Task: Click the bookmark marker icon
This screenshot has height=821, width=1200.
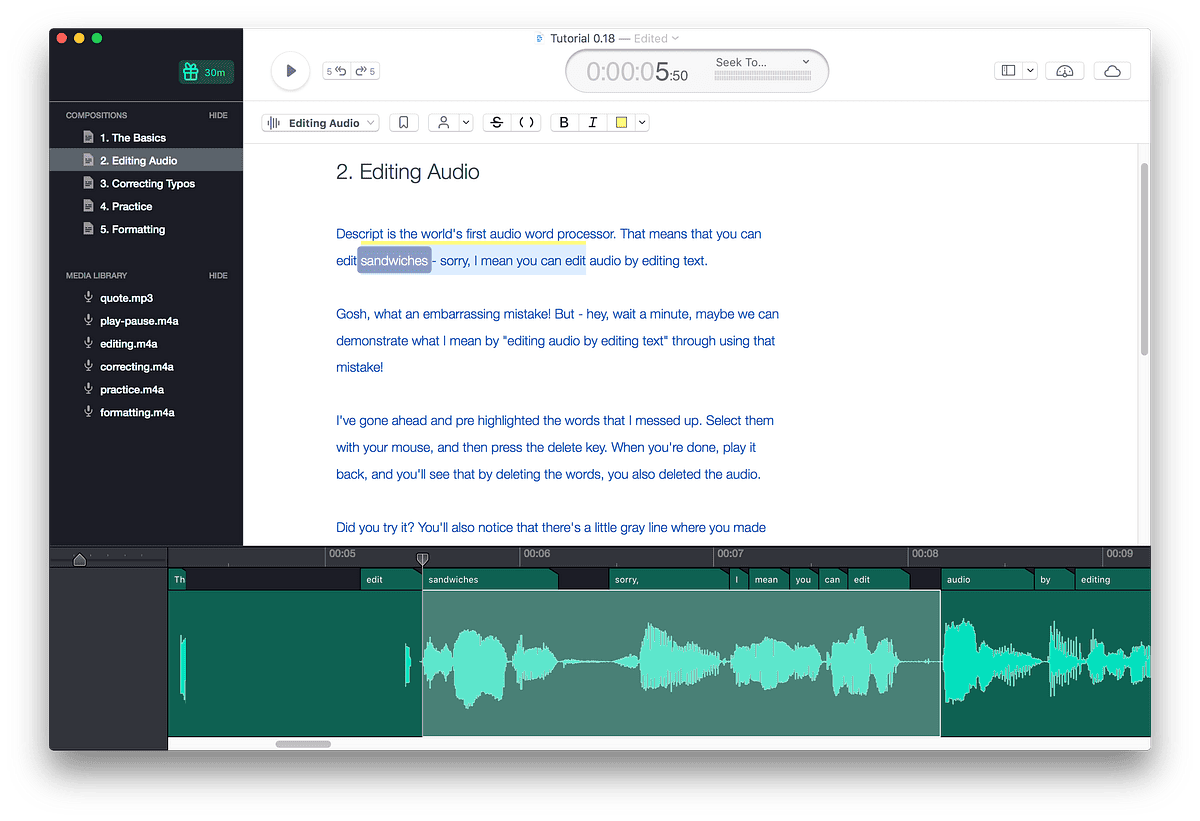Action: click(x=403, y=123)
